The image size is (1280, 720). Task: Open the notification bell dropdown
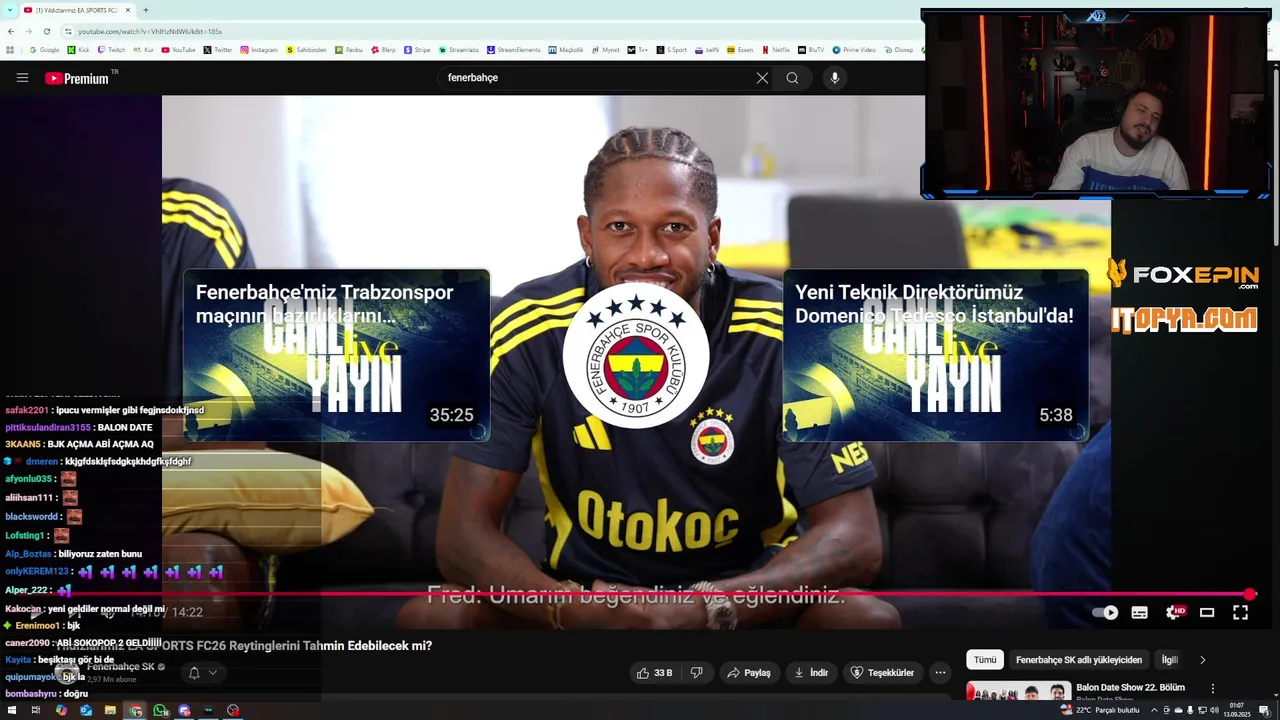[202, 673]
